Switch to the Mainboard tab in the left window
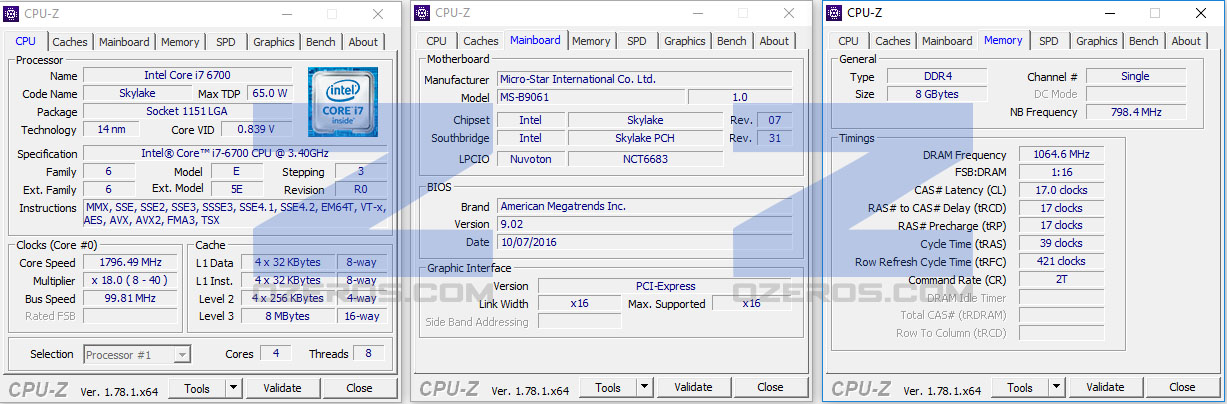 pyautogui.click(x=124, y=42)
